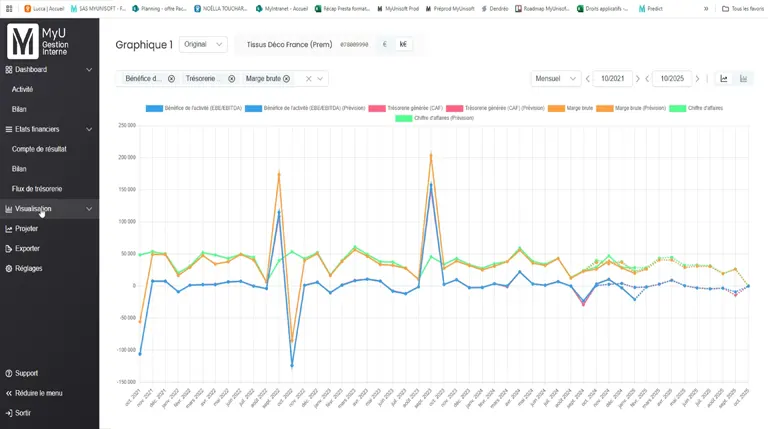Open Réglages settings in sidebar
Viewport: 768px width, 429px height.
29,268
